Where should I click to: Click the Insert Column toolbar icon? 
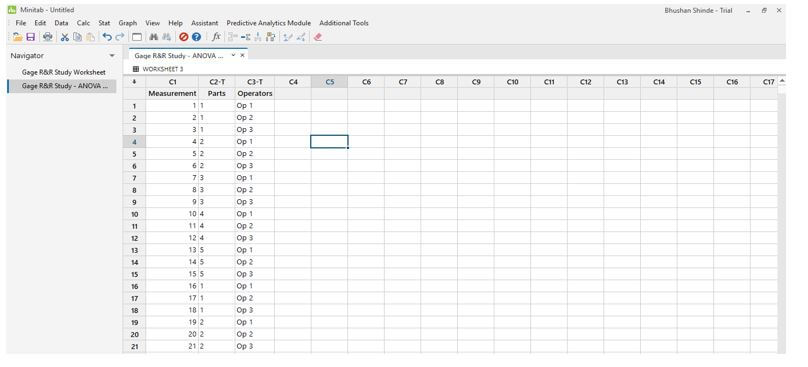pos(258,37)
